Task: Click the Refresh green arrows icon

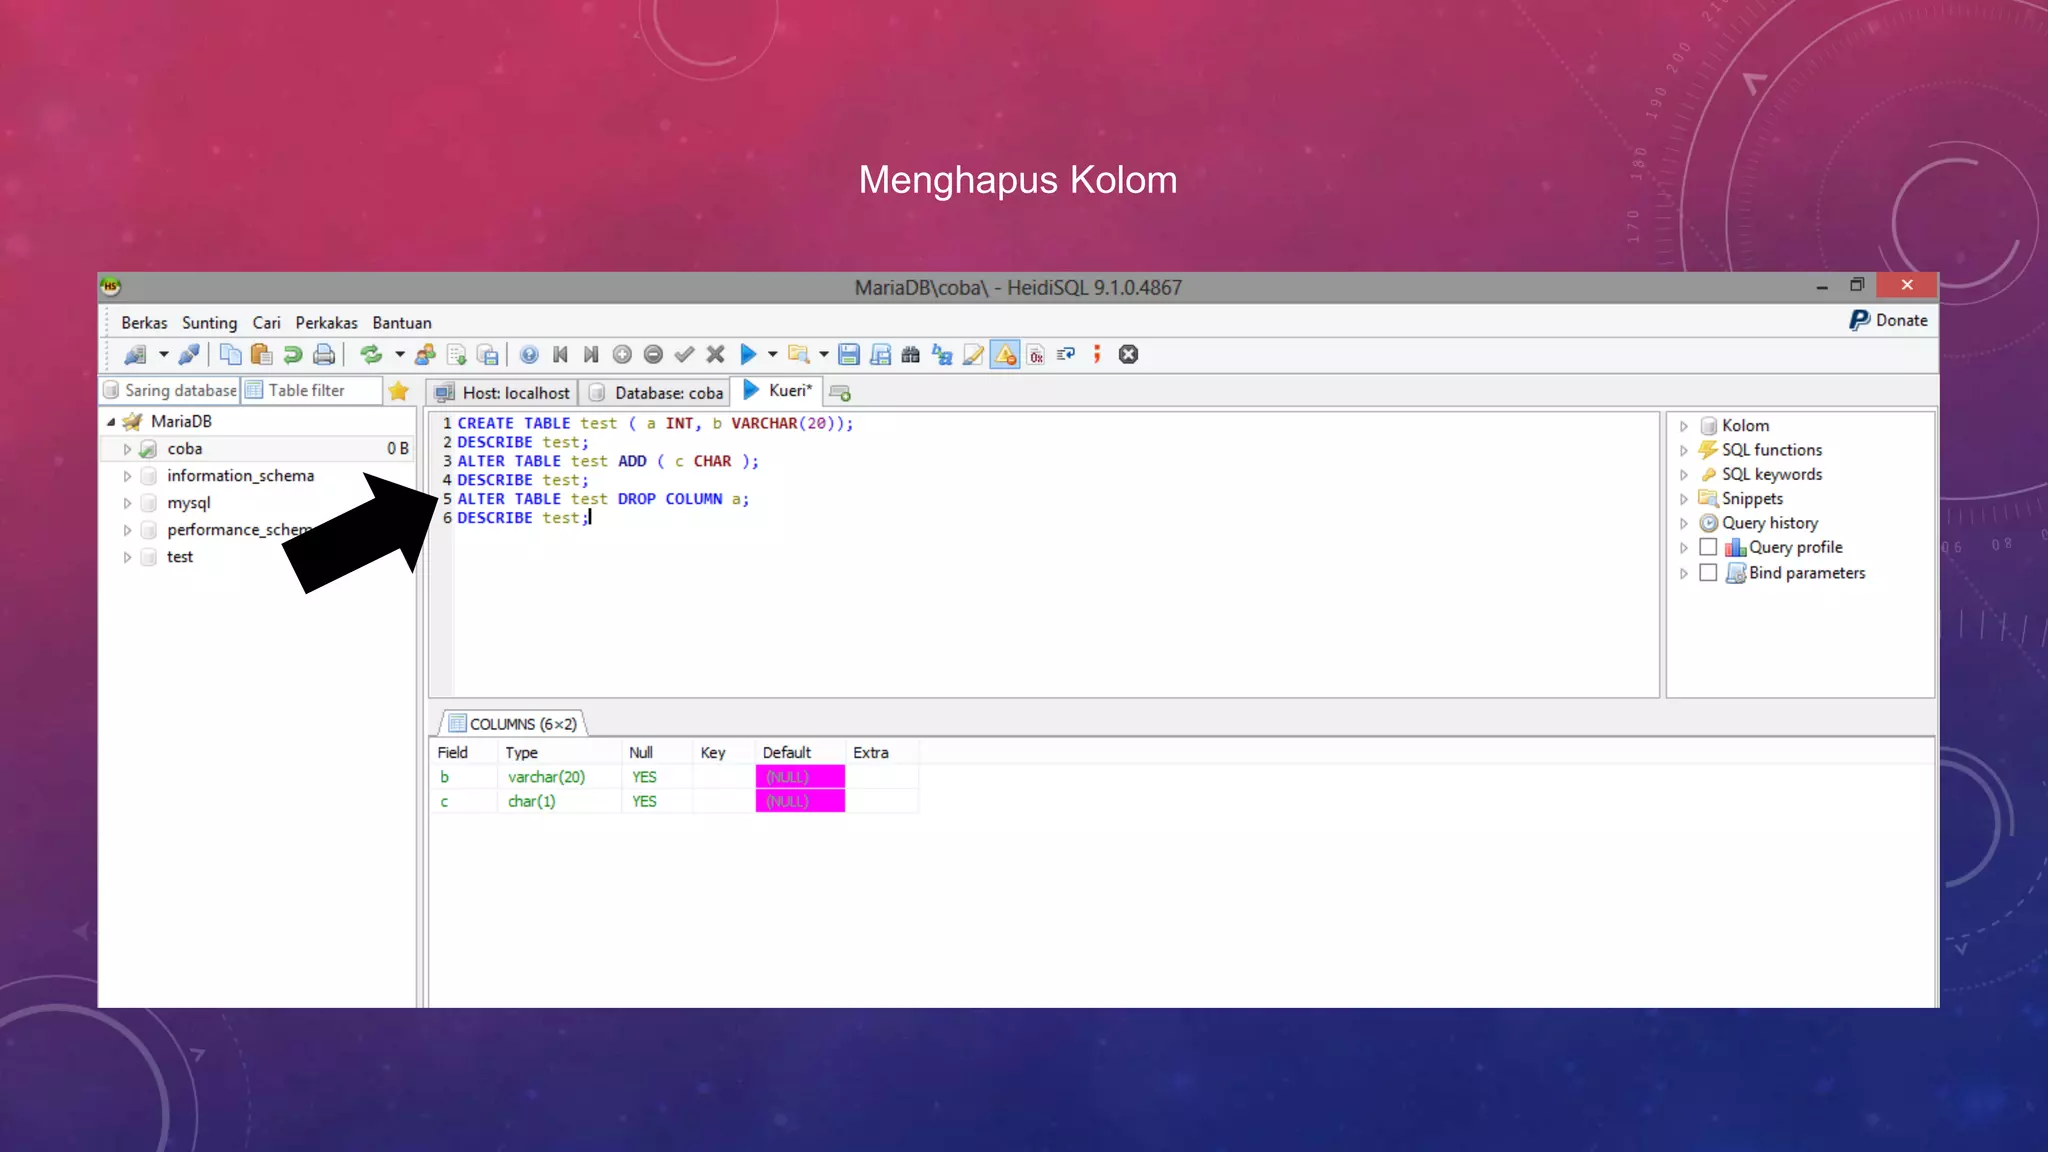Action: click(x=371, y=354)
